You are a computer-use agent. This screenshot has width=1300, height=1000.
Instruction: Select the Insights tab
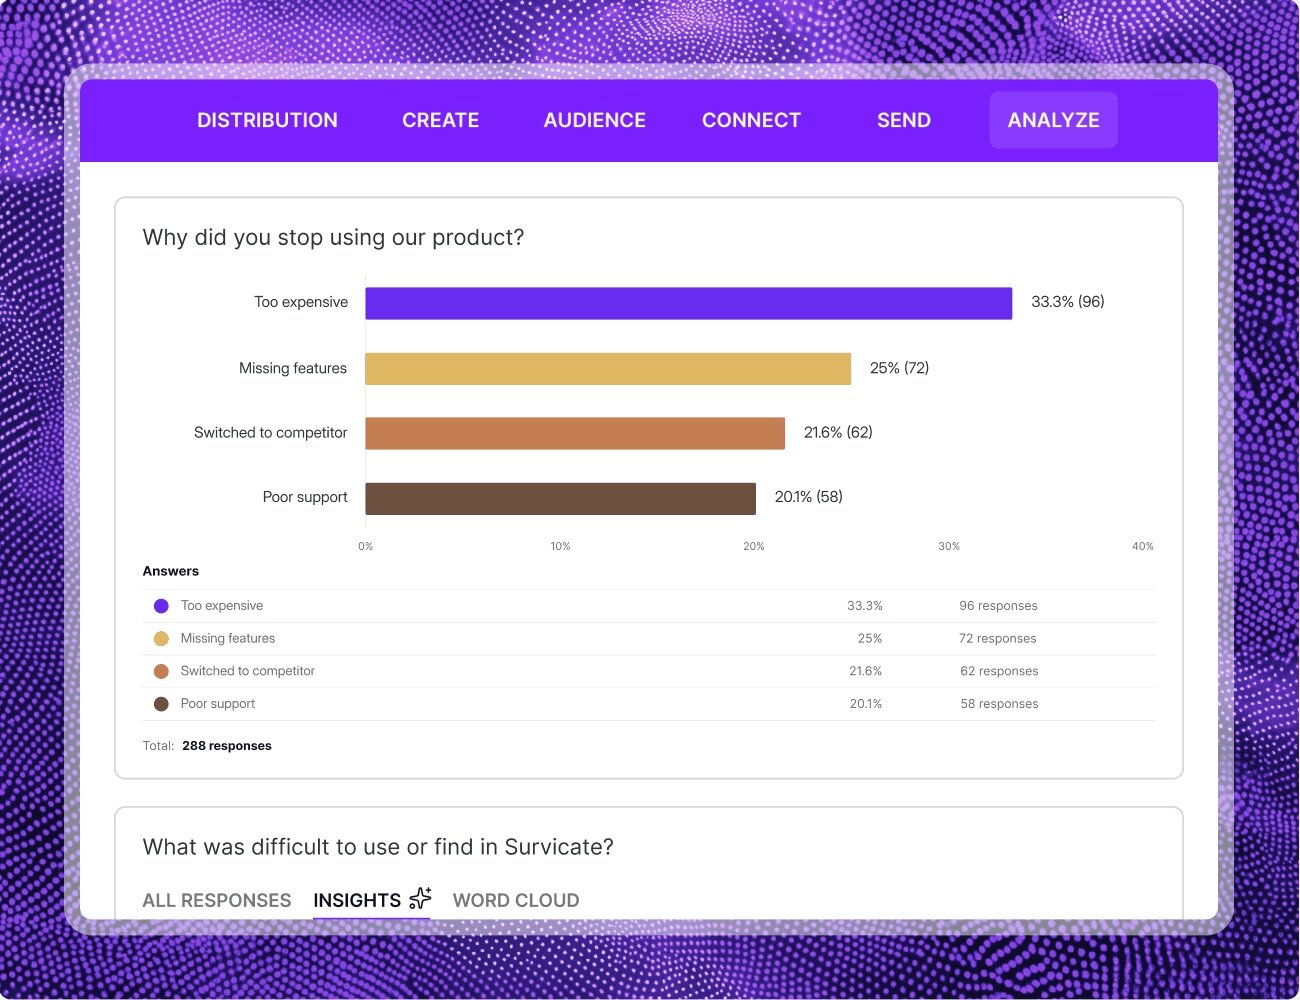(x=357, y=900)
